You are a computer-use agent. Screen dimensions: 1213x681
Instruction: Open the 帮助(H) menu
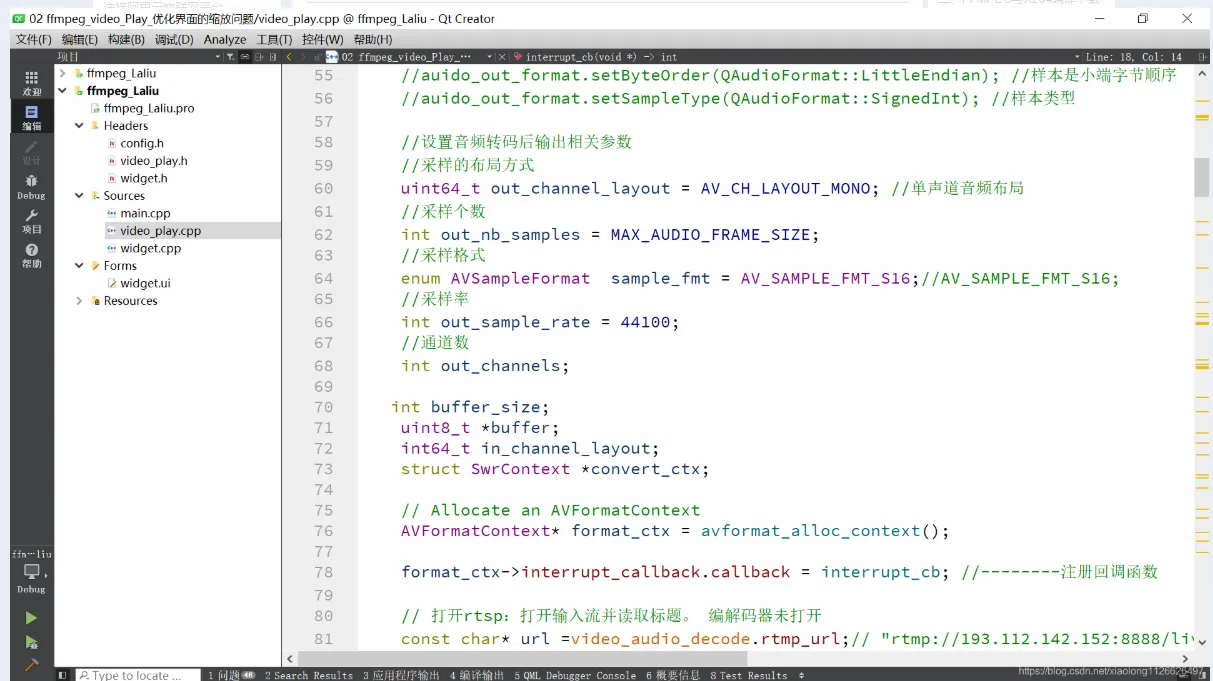pos(372,39)
